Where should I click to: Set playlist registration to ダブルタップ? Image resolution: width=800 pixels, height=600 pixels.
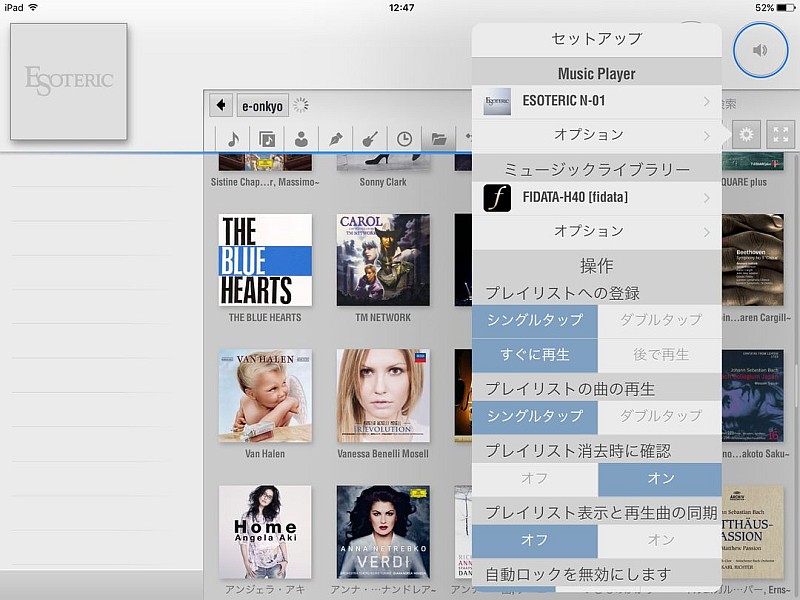tap(660, 320)
